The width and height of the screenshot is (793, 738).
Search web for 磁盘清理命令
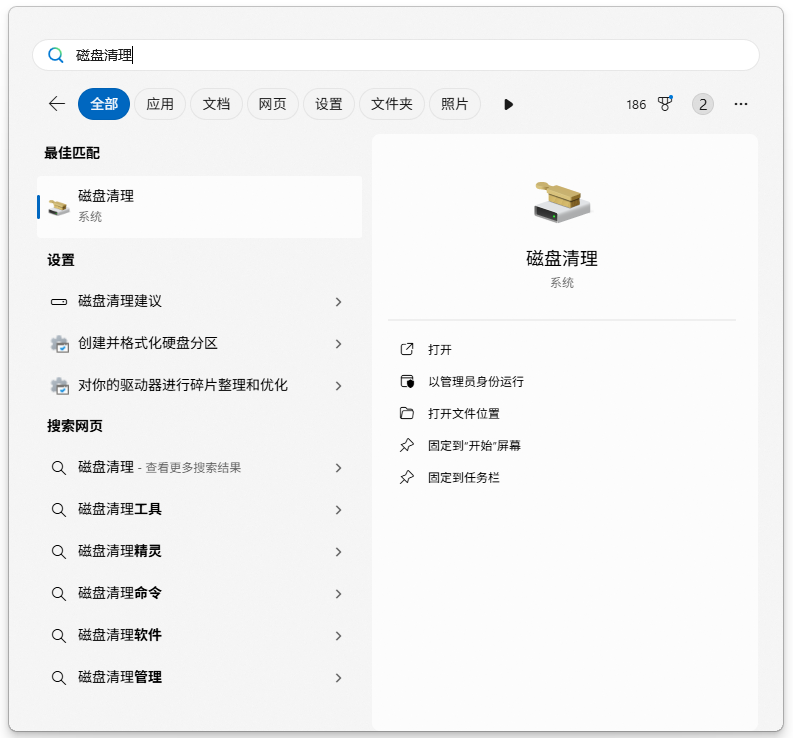[x=199, y=594]
